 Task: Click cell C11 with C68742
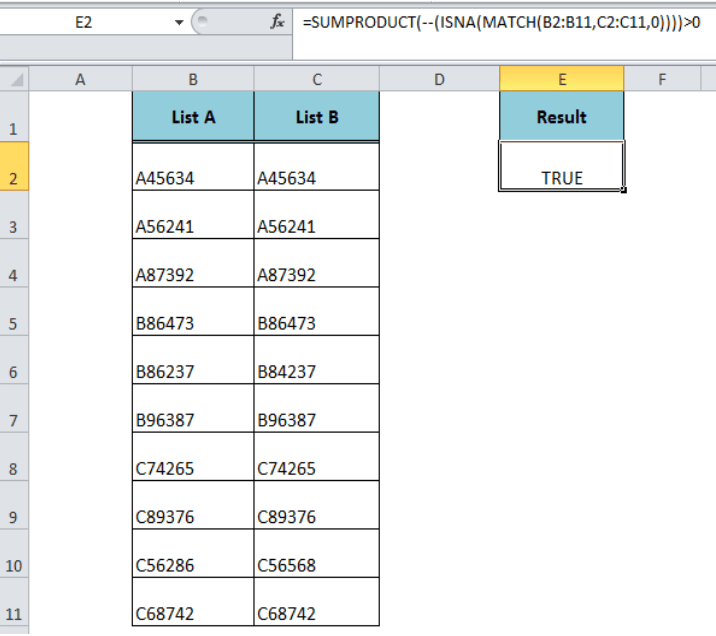tap(317, 602)
